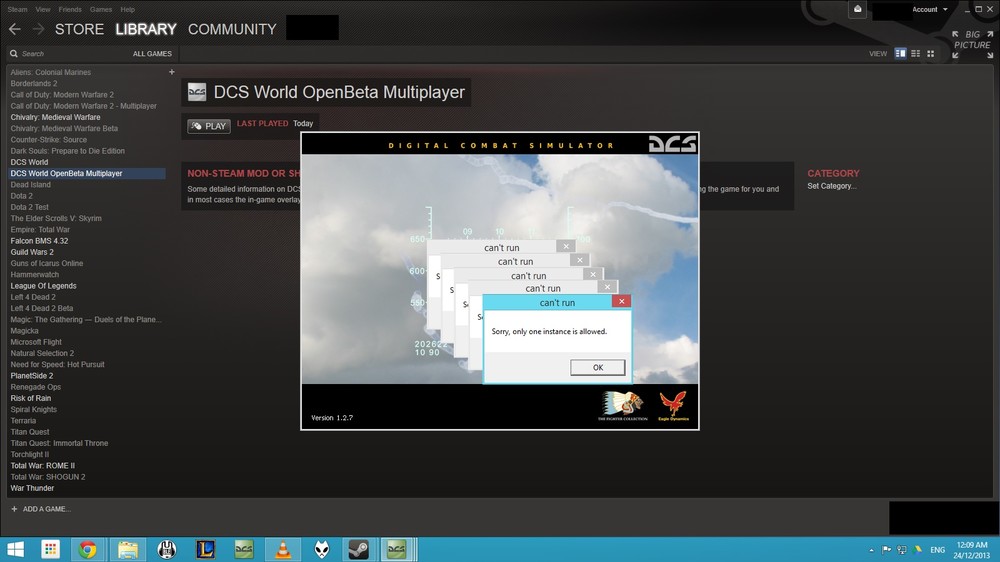Open the View menu
1000x562 pixels.
click(43, 10)
